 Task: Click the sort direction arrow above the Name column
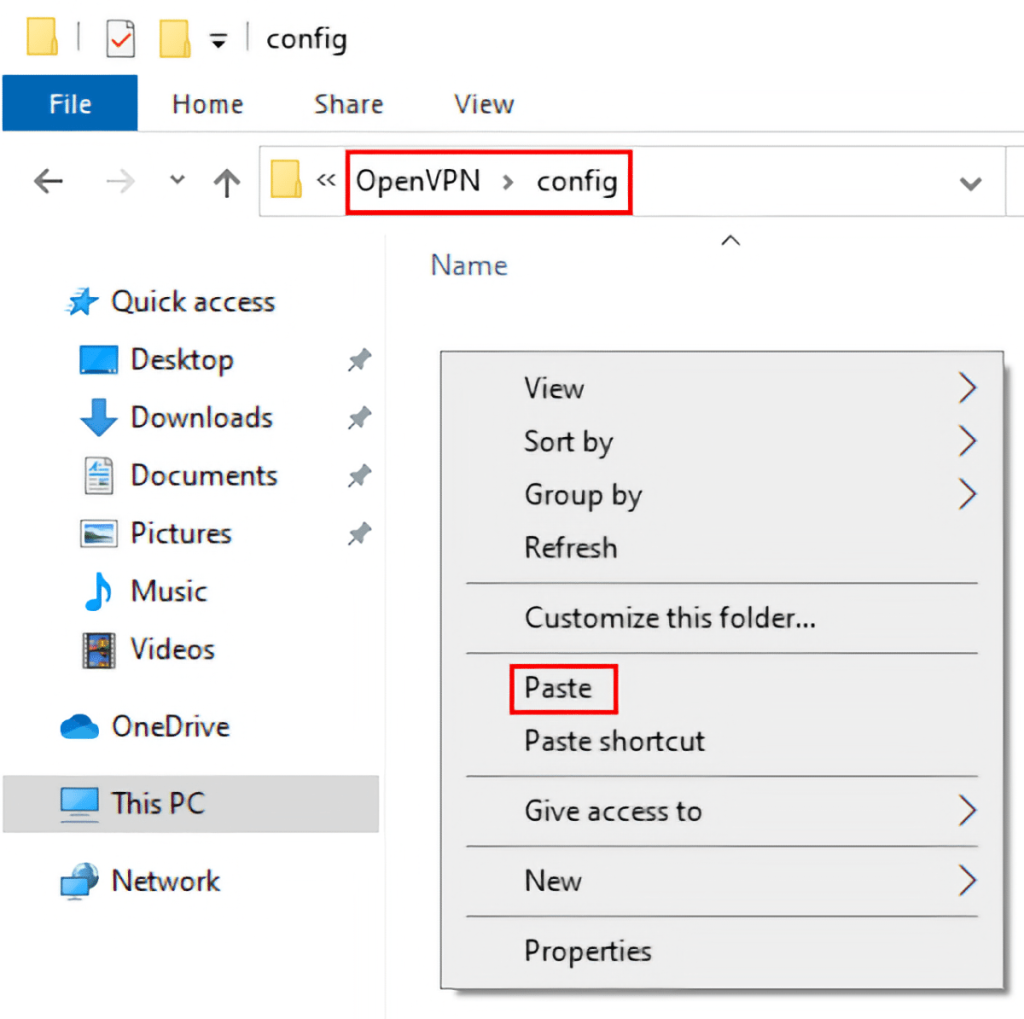pos(730,240)
